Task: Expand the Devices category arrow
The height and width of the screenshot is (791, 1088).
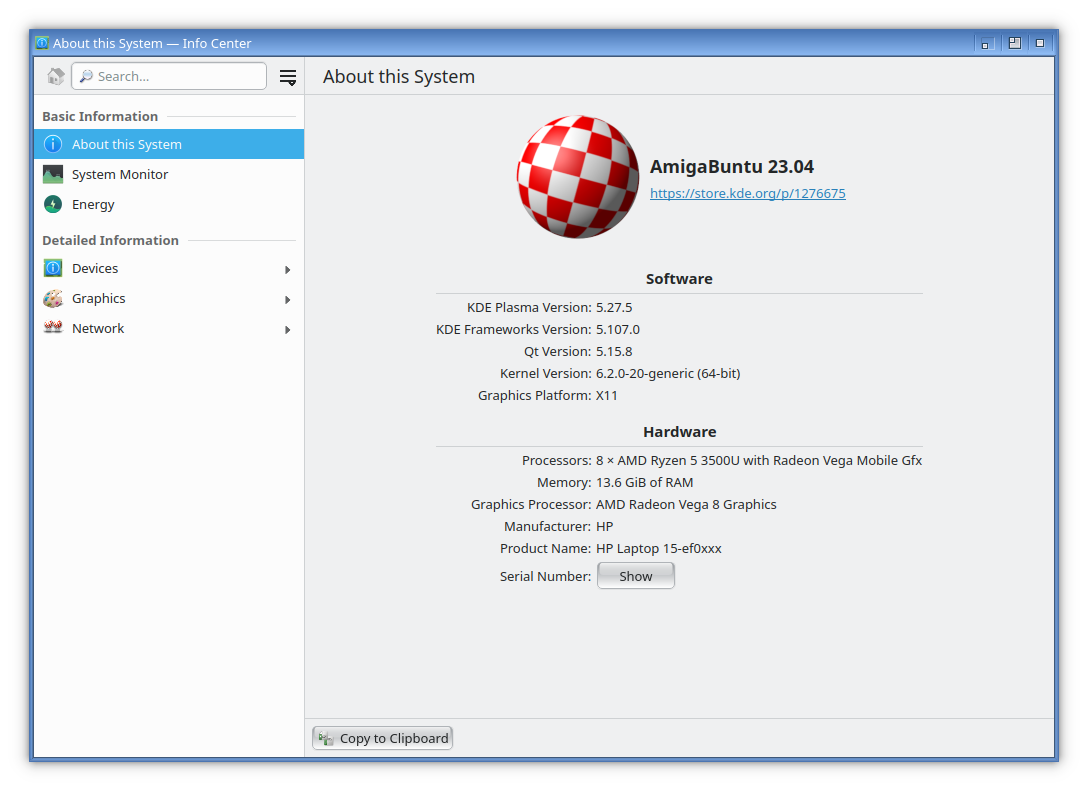Action: pyautogui.click(x=287, y=269)
